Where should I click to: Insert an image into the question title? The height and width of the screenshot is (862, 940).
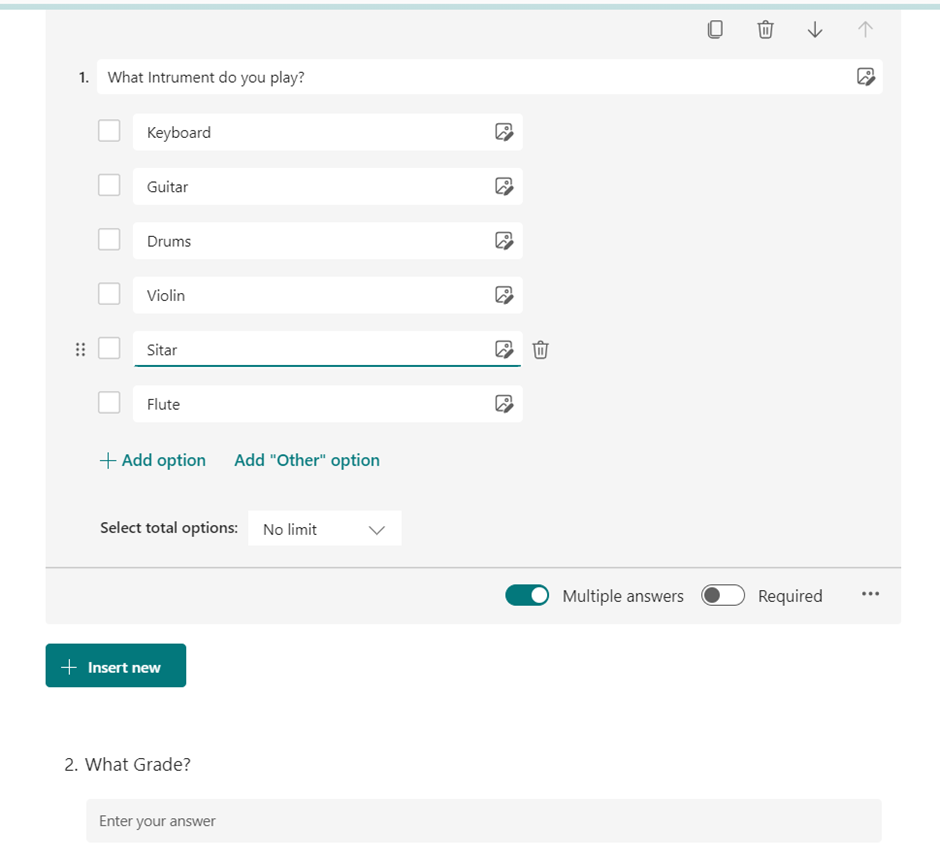click(866, 76)
